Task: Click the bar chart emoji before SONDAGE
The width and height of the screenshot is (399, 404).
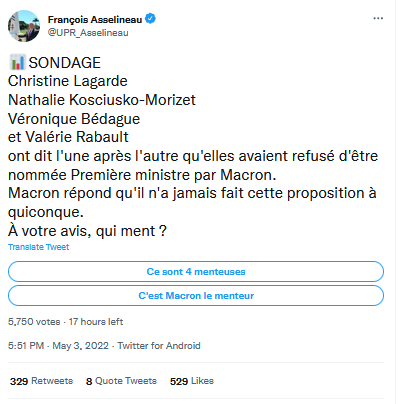Action: tap(17, 62)
